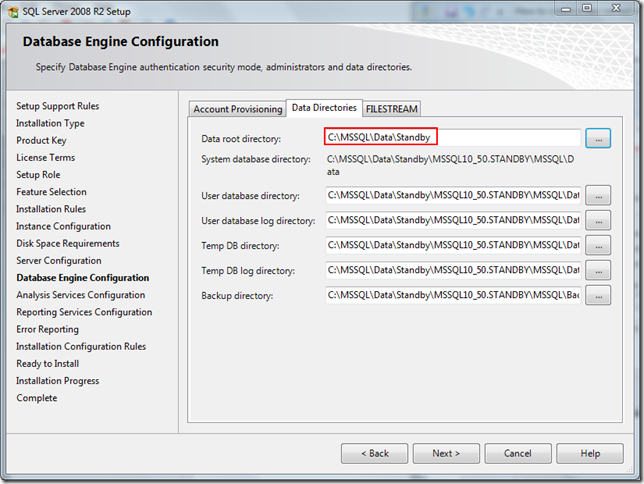Maximize the setup window
The height and width of the screenshot is (484, 644).
tap(587, 9)
